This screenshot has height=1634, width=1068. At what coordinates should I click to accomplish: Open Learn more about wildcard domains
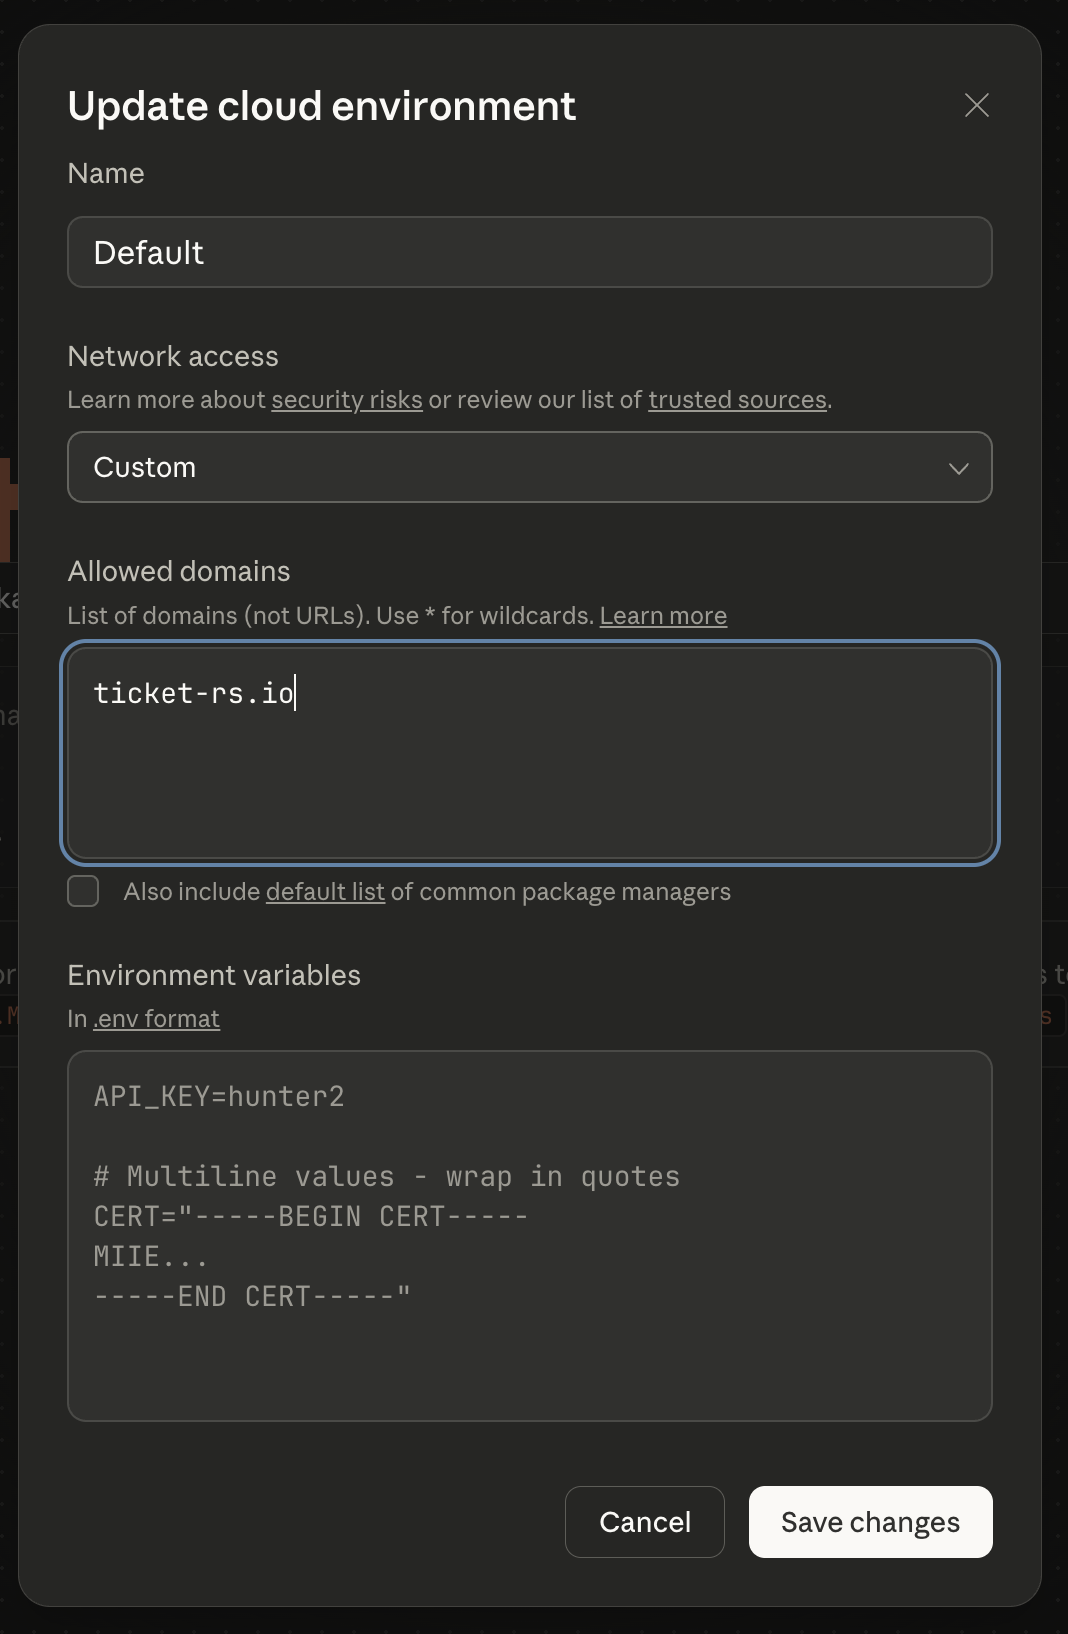pyautogui.click(x=663, y=615)
